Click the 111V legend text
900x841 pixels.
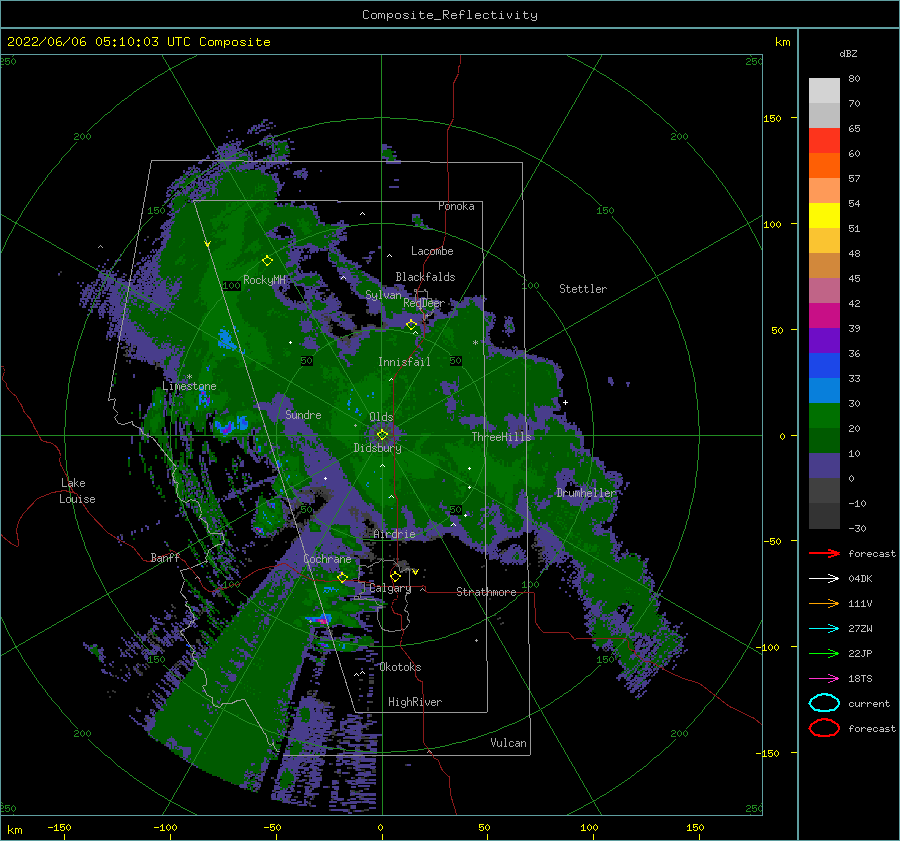click(x=860, y=603)
